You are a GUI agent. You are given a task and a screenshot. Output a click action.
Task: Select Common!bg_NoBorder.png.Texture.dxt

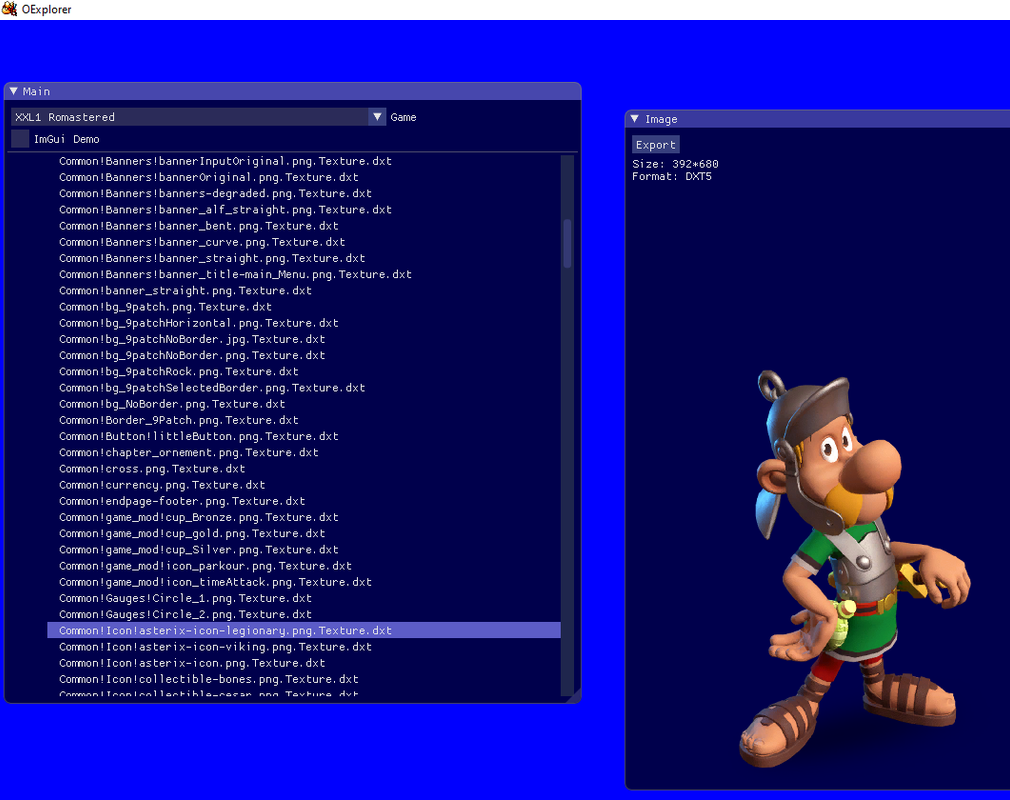point(303,404)
